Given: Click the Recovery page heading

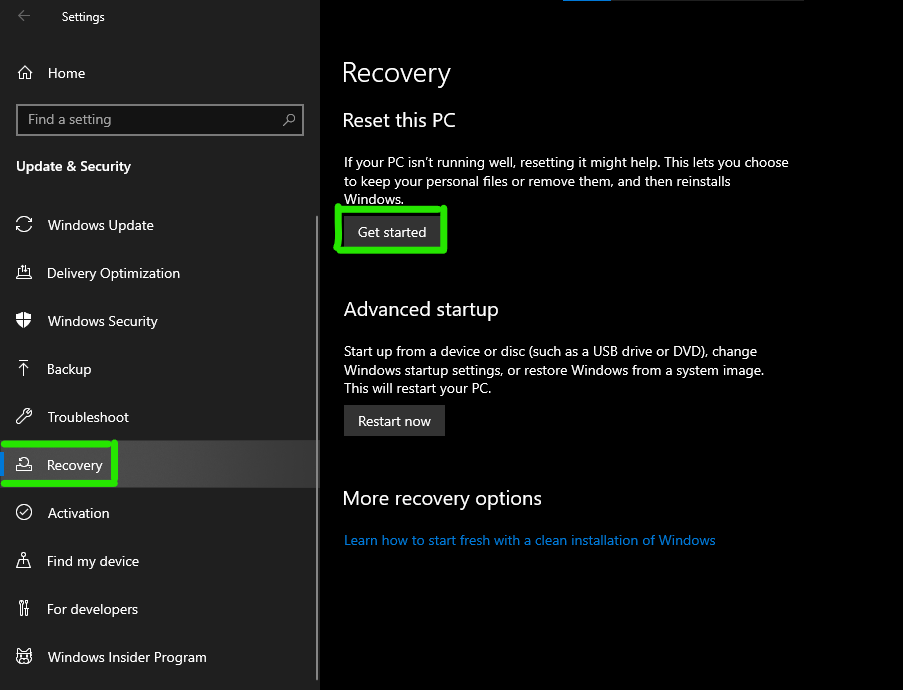Looking at the screenshot, I should coord(396,73).
